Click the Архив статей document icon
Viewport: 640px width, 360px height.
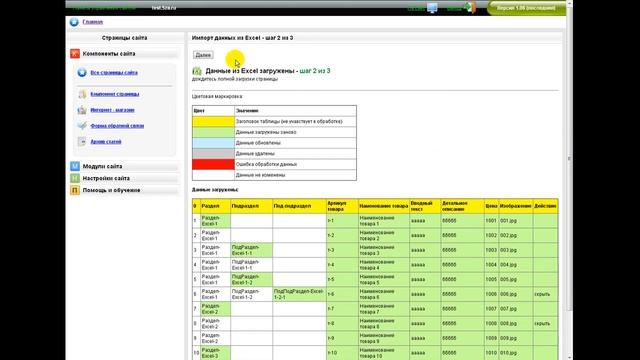coord(82,142)
